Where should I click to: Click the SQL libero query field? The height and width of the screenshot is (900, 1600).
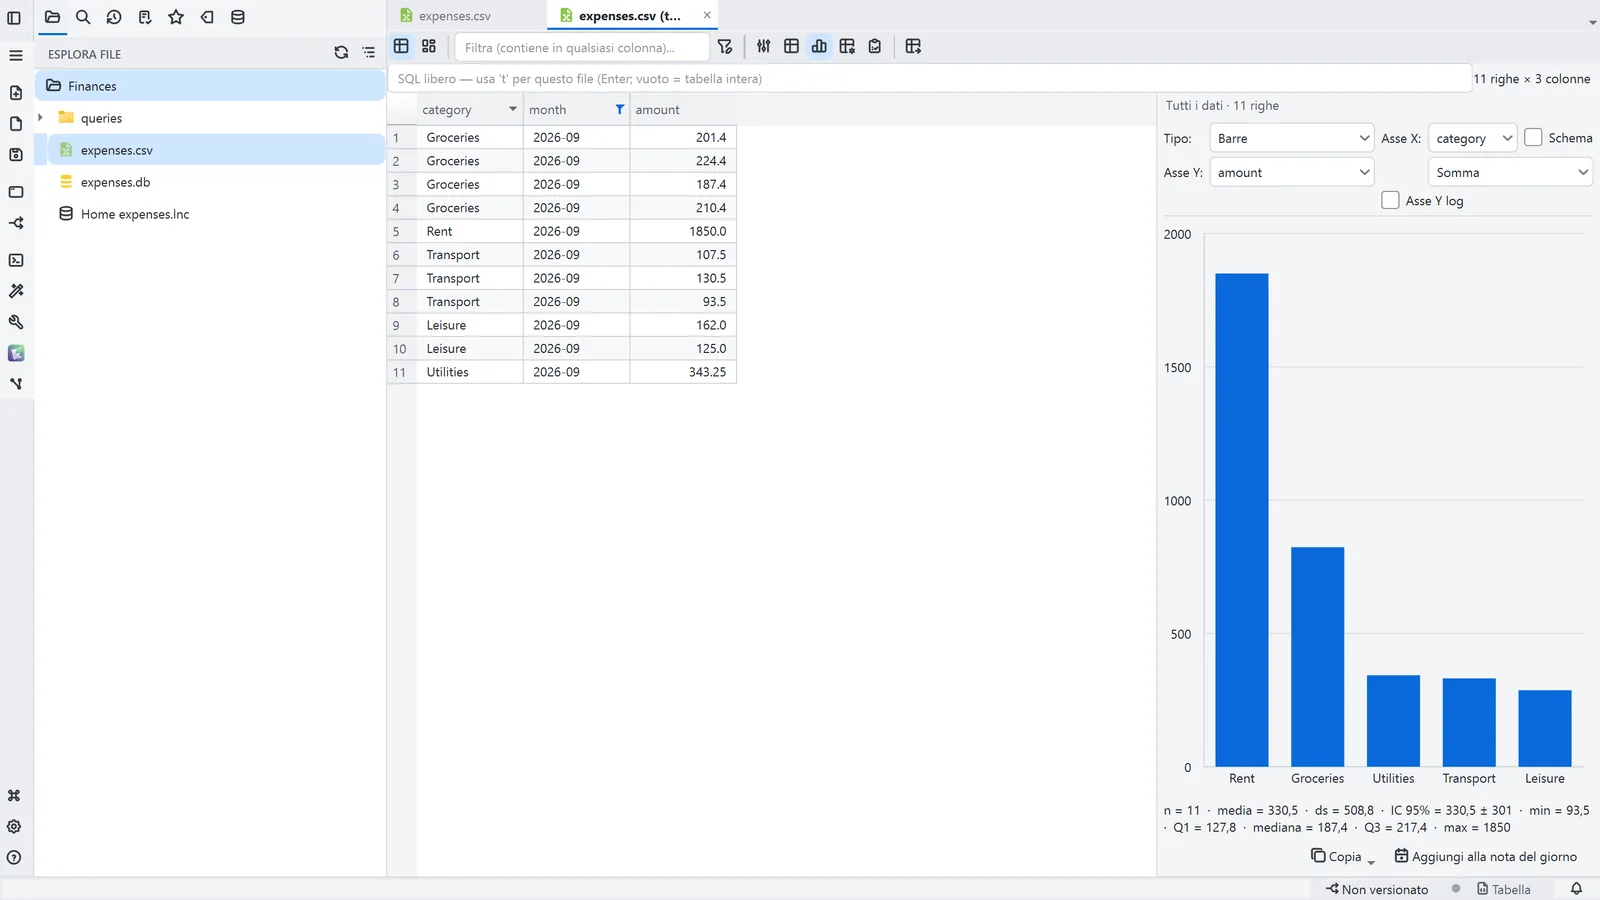click(929, 78)
